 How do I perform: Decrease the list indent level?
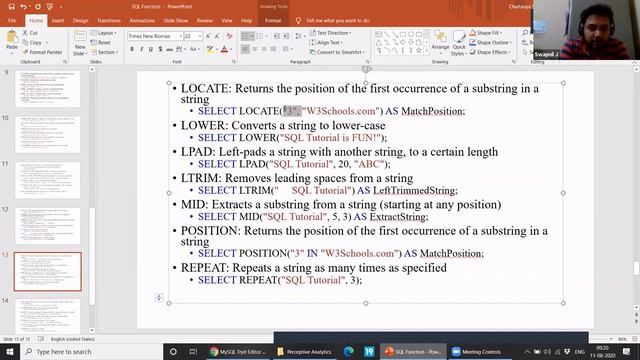click(x=277, y=36)
